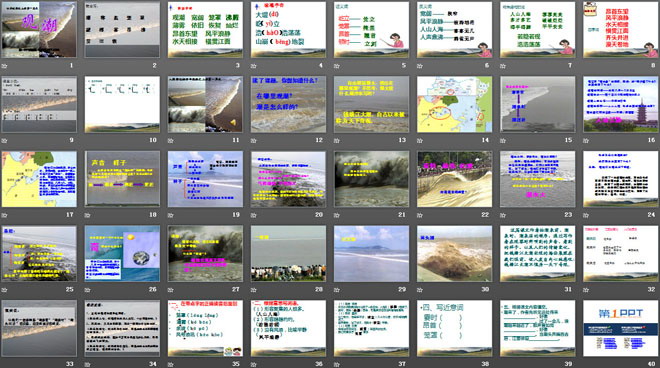This screenshot has width=660, height=368.
Task: Click the animation star icon under slide 5
Action: coord(337,66)
